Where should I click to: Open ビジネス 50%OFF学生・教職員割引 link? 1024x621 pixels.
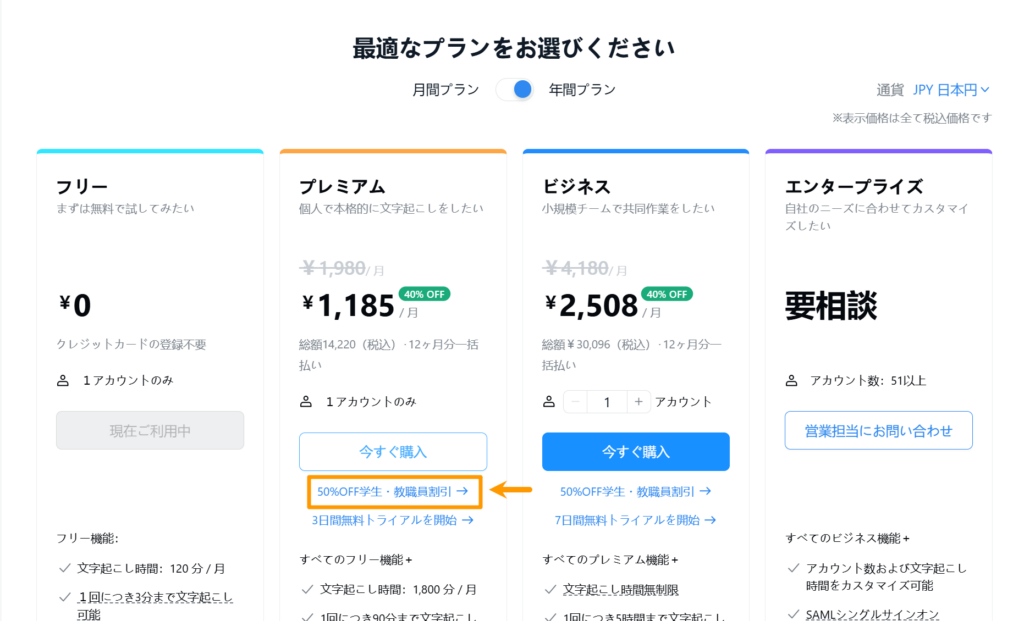(635, 492)
